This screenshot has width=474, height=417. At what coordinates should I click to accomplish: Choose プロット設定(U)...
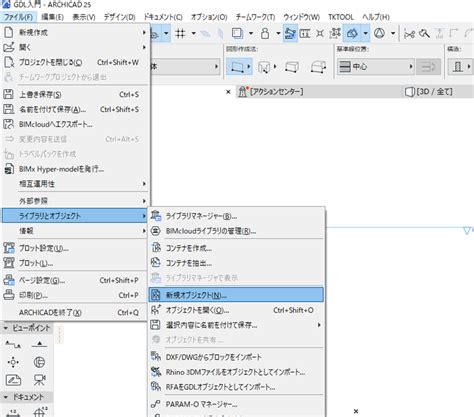[75, 248]
